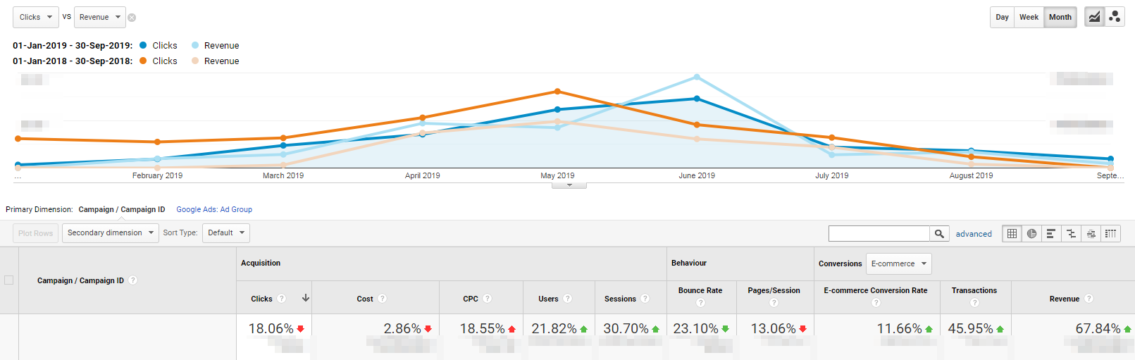Click the search magnifier button
This screenshot has width=1135, height=360.
click(939, 233)
